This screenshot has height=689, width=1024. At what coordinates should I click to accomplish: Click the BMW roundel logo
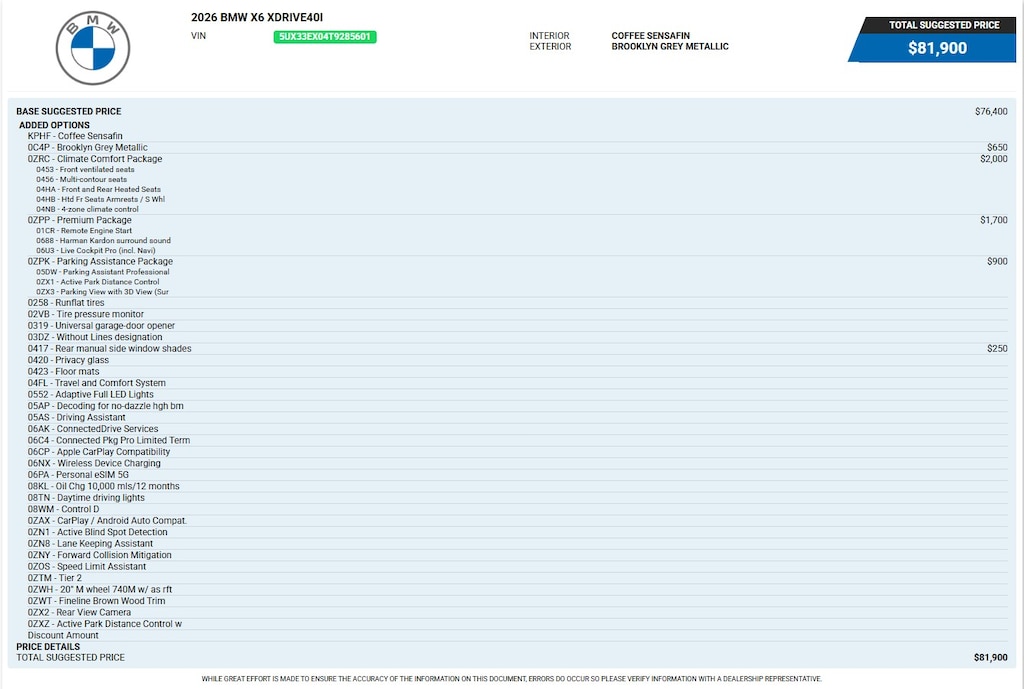93,48
